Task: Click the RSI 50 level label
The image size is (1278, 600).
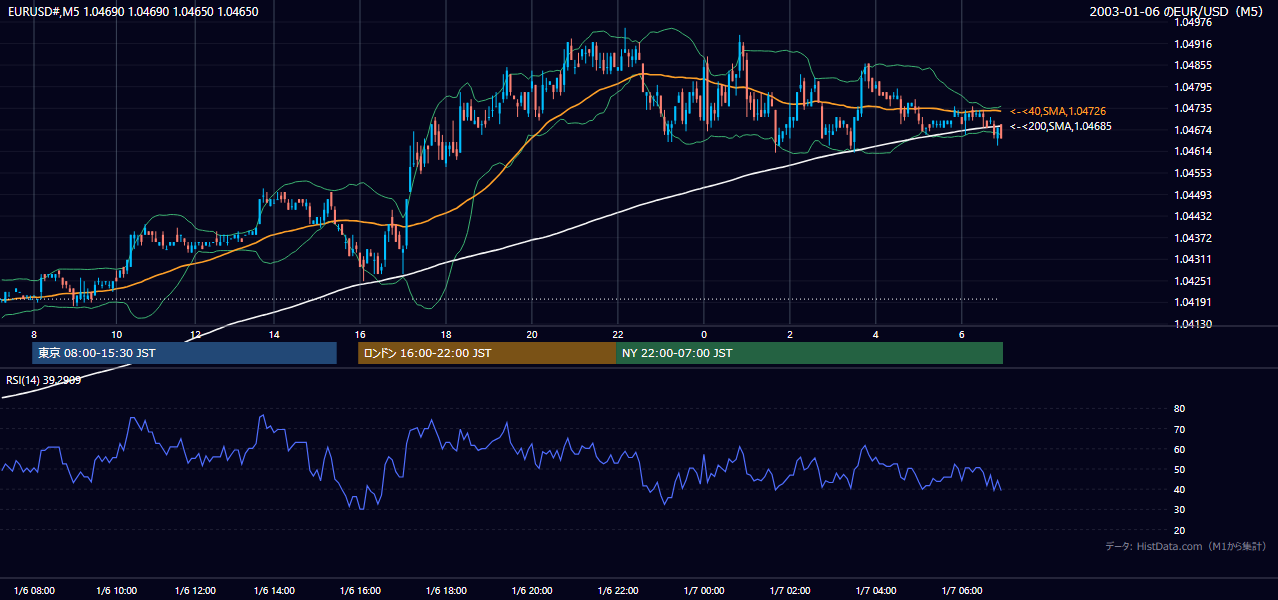Action: coord(1179,469)
